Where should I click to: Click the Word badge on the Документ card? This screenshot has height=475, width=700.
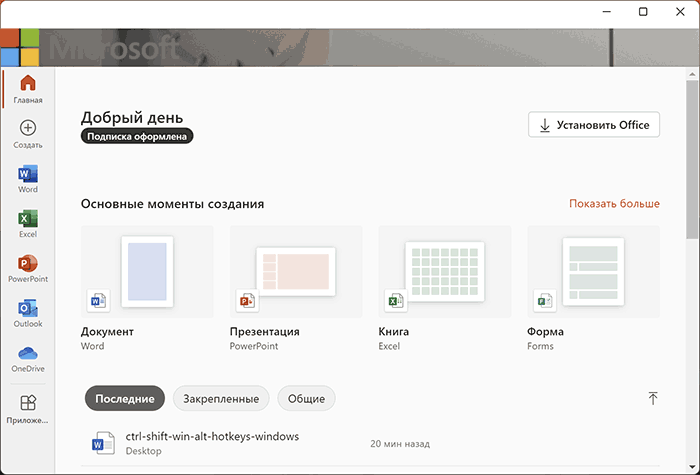click(x=98, y=300)
